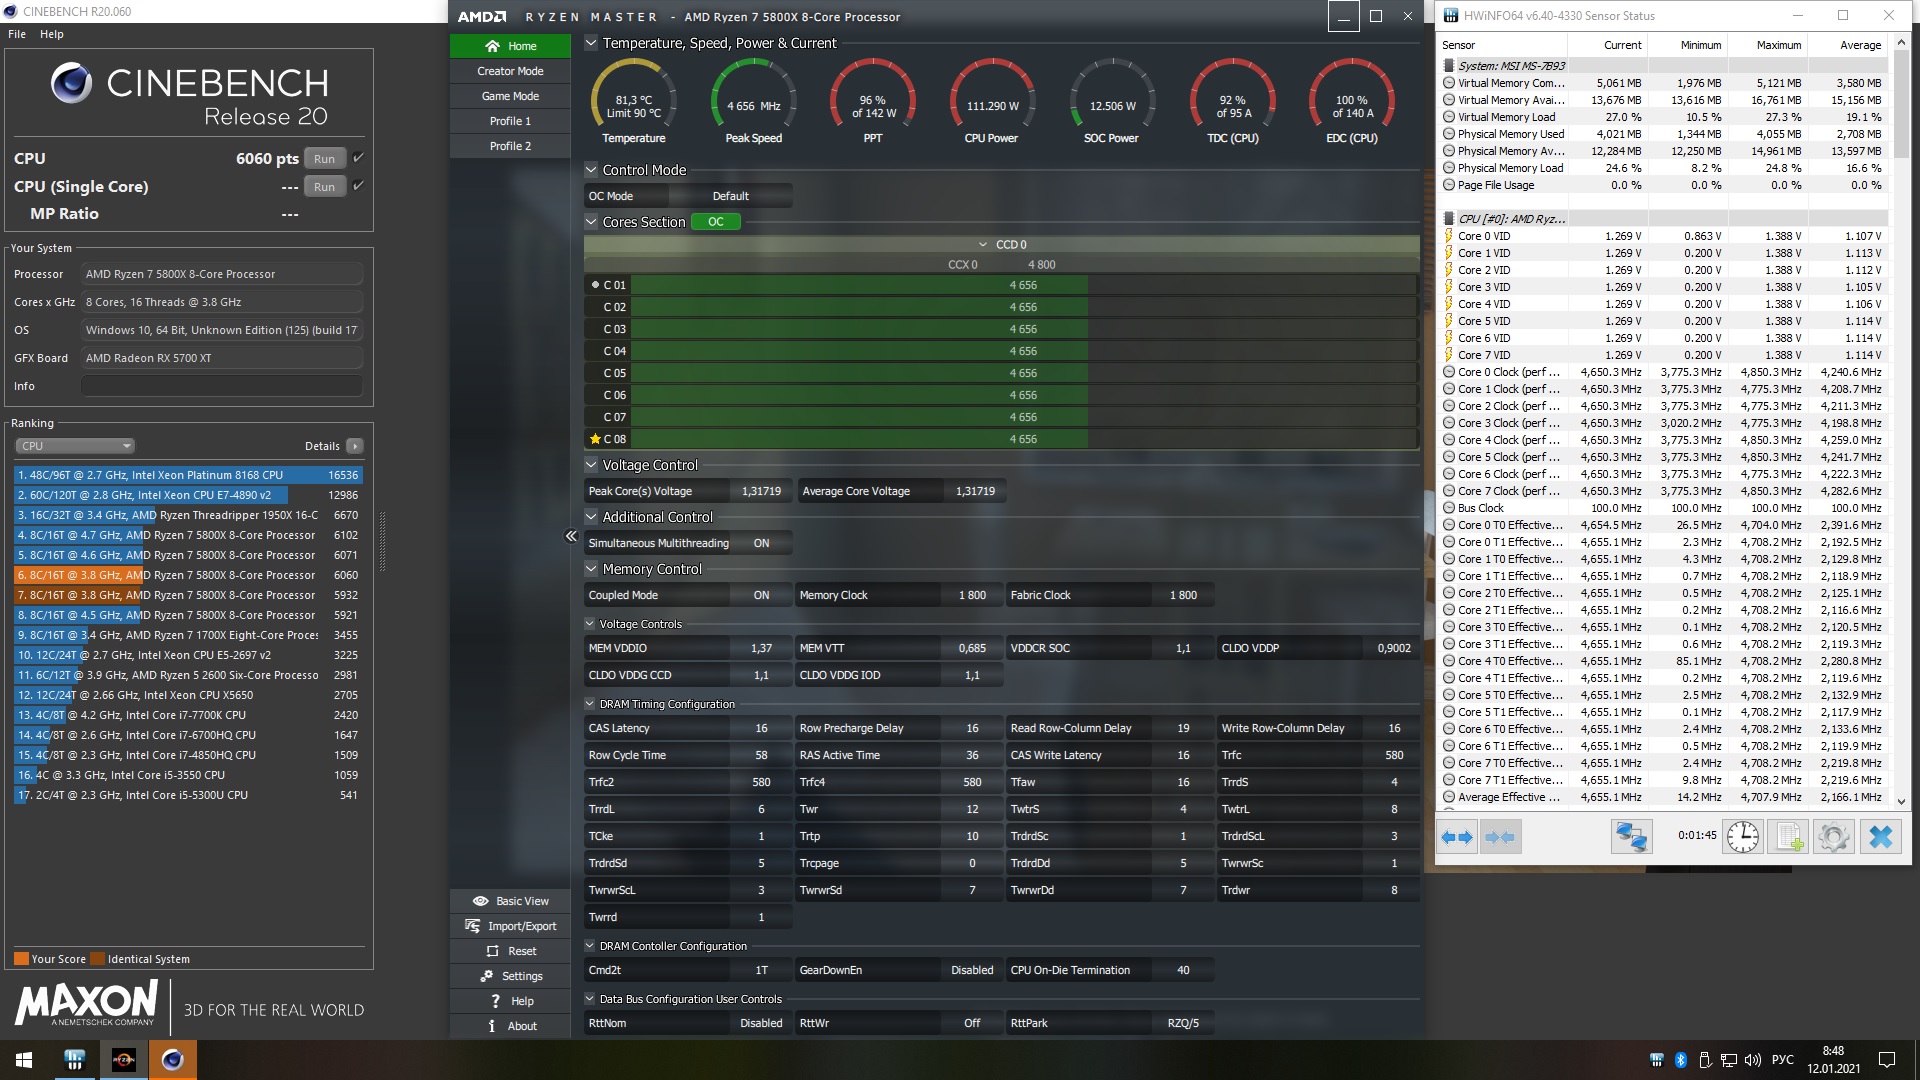Run the CPU Single Core benchmark
The width and height of the screenshot is (1920, 1080).
[x=324, y=187]
